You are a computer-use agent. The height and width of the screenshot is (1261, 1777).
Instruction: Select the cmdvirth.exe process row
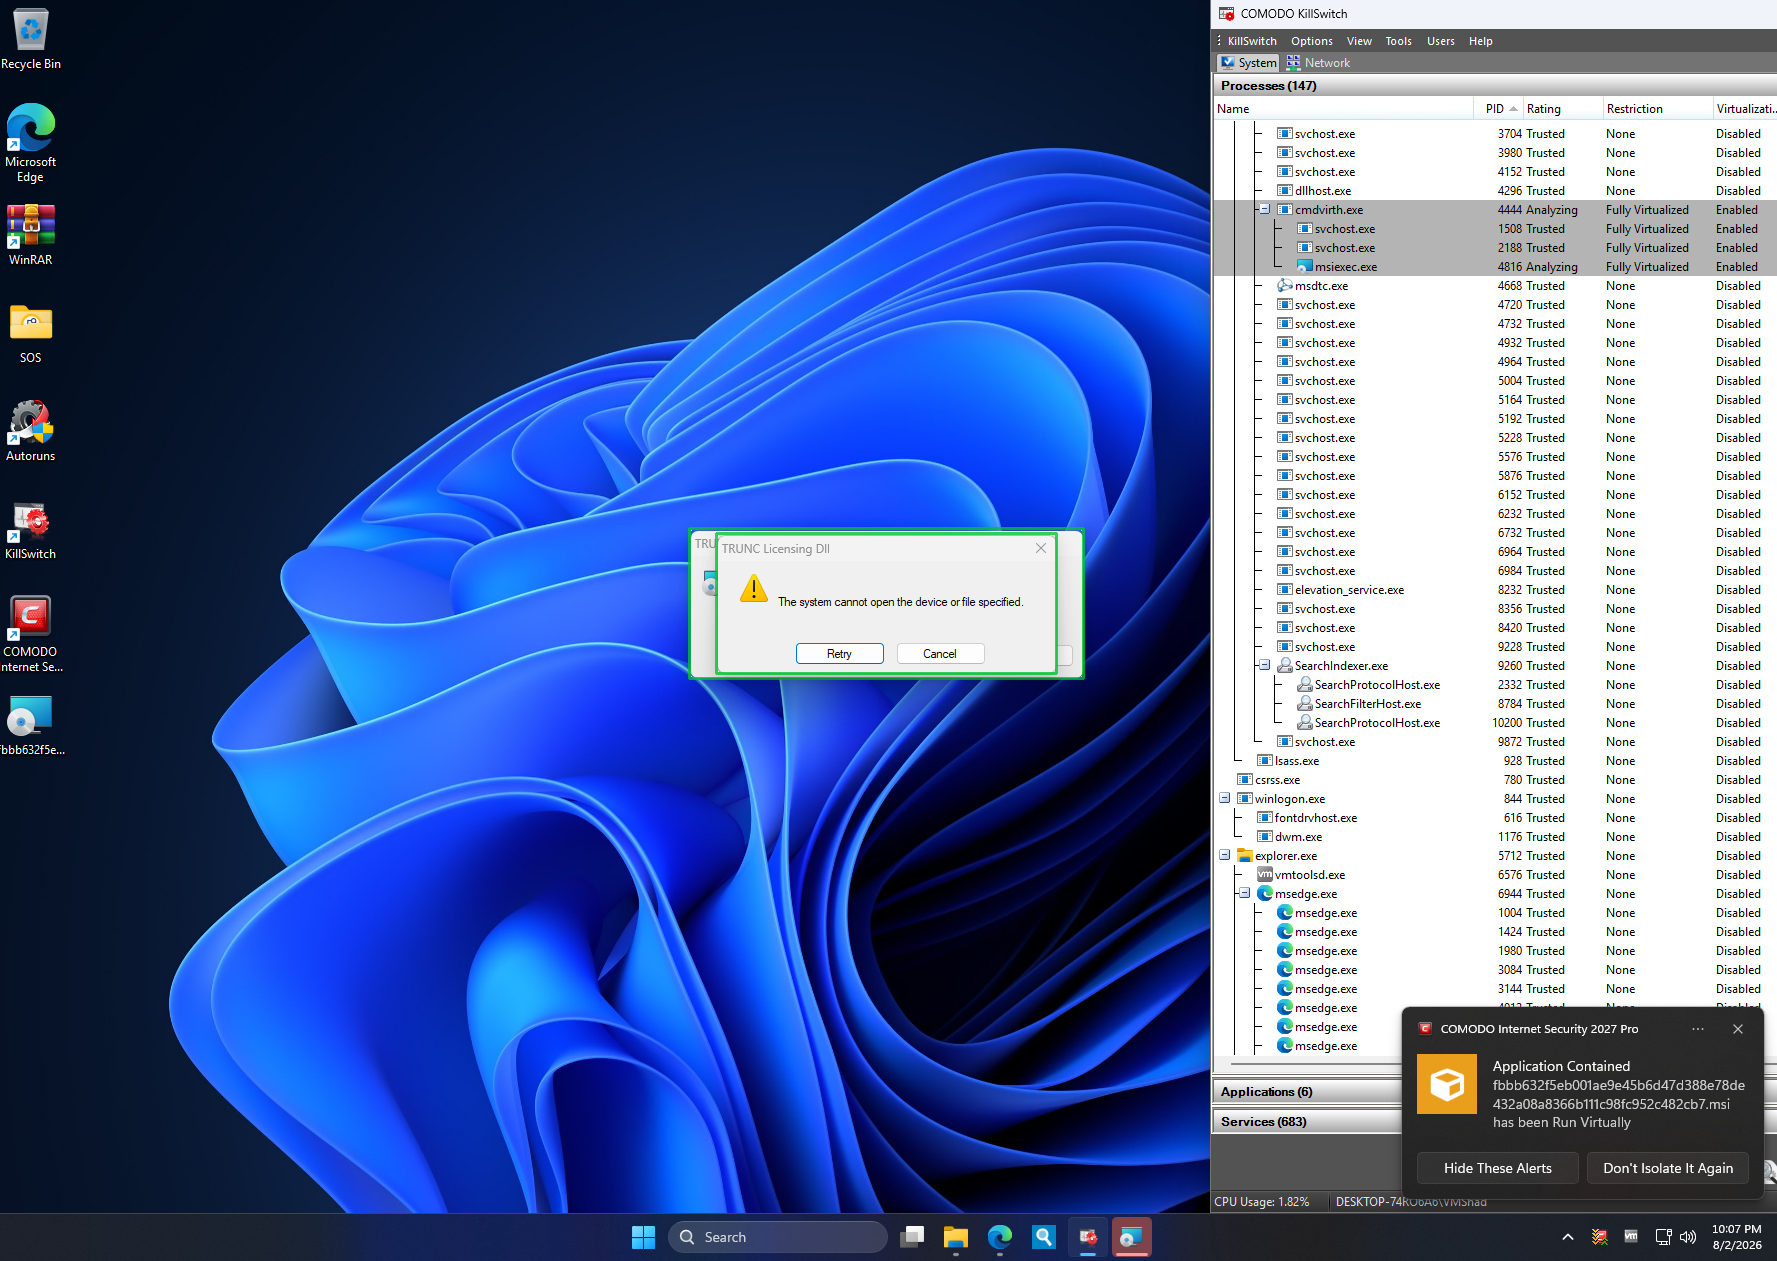(x=1495, y=210)
